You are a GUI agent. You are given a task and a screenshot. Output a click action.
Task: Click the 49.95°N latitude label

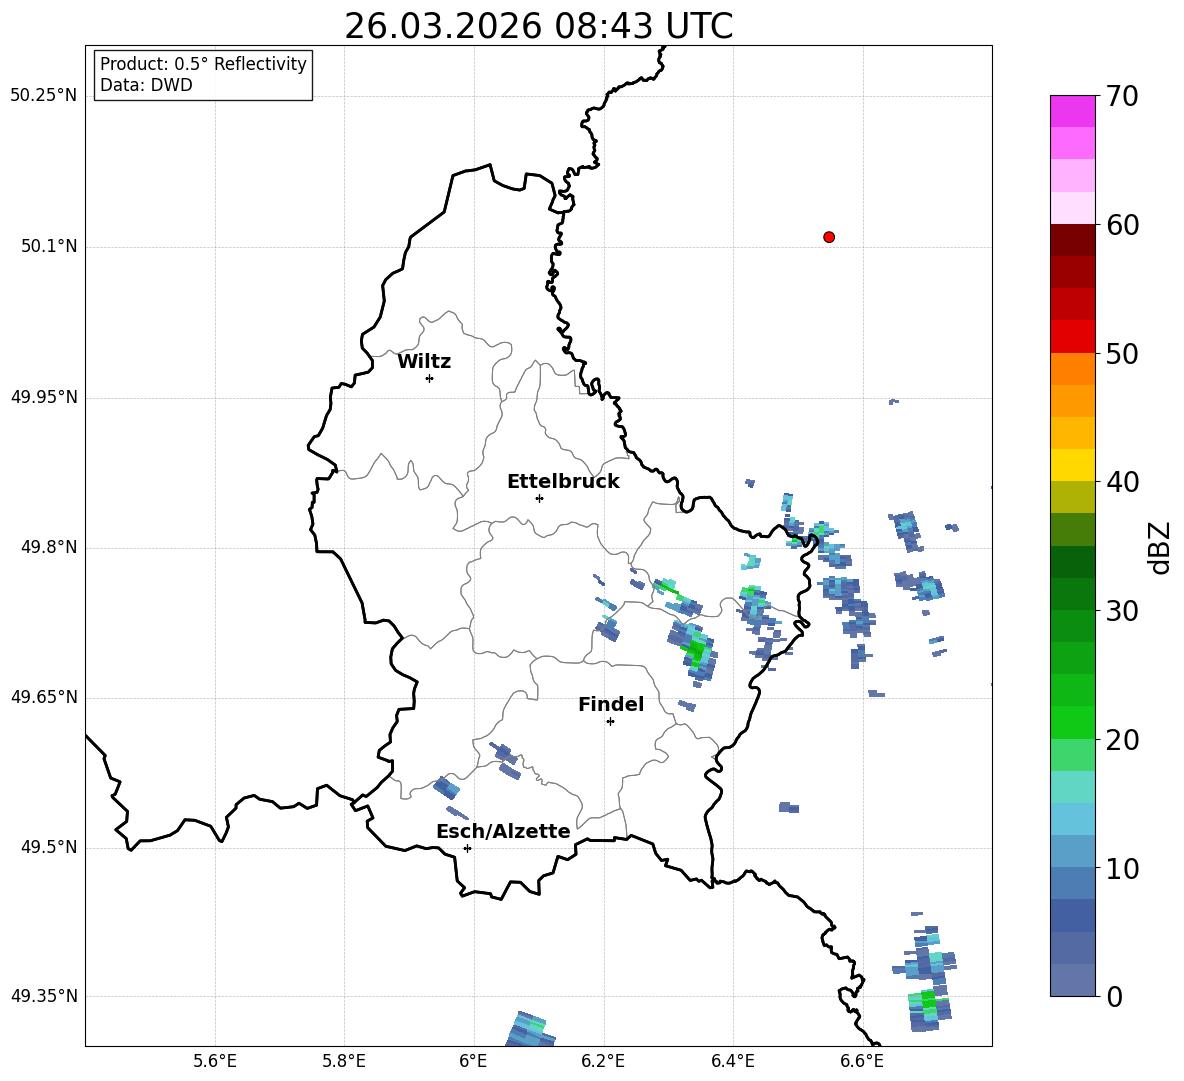(44, 397)
